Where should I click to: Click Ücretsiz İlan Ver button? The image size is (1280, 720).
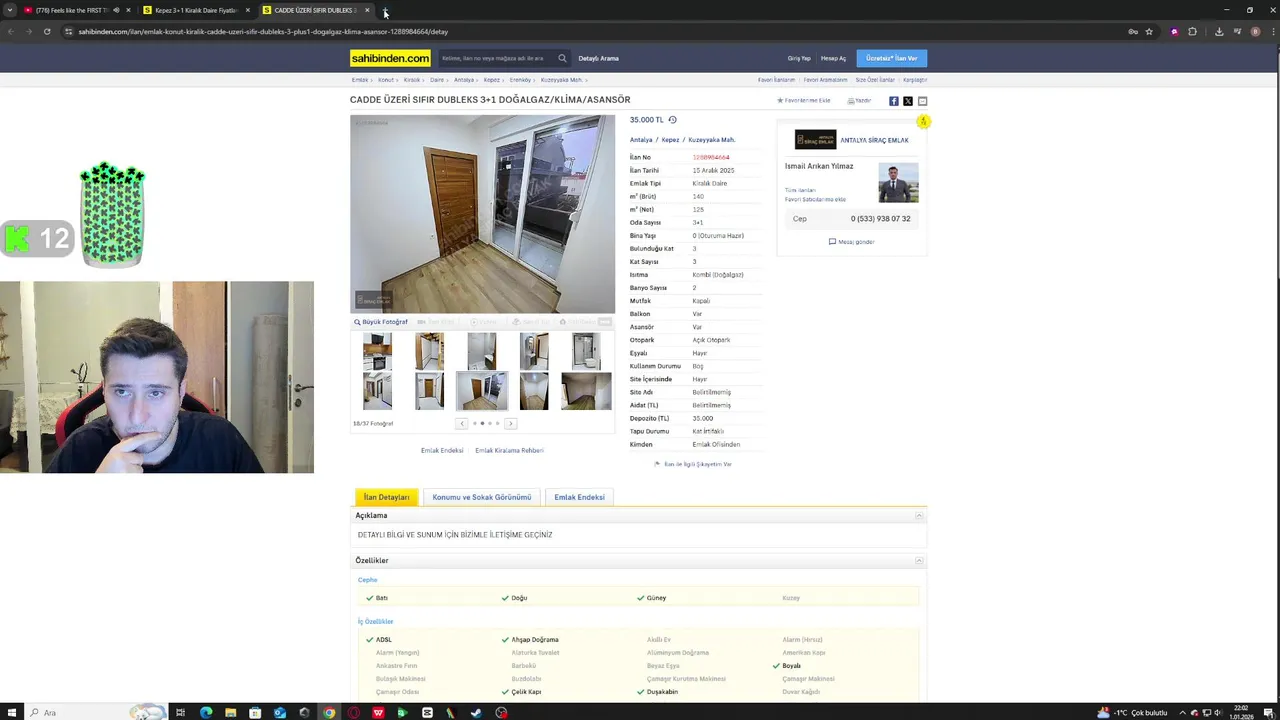891,58
